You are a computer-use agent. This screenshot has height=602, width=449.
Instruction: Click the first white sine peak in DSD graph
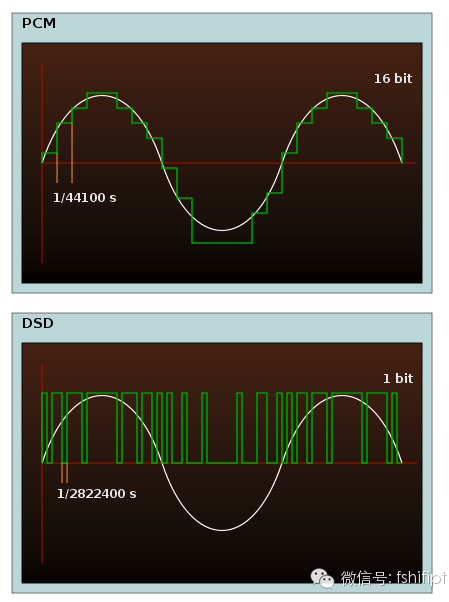tap(102, 396)
